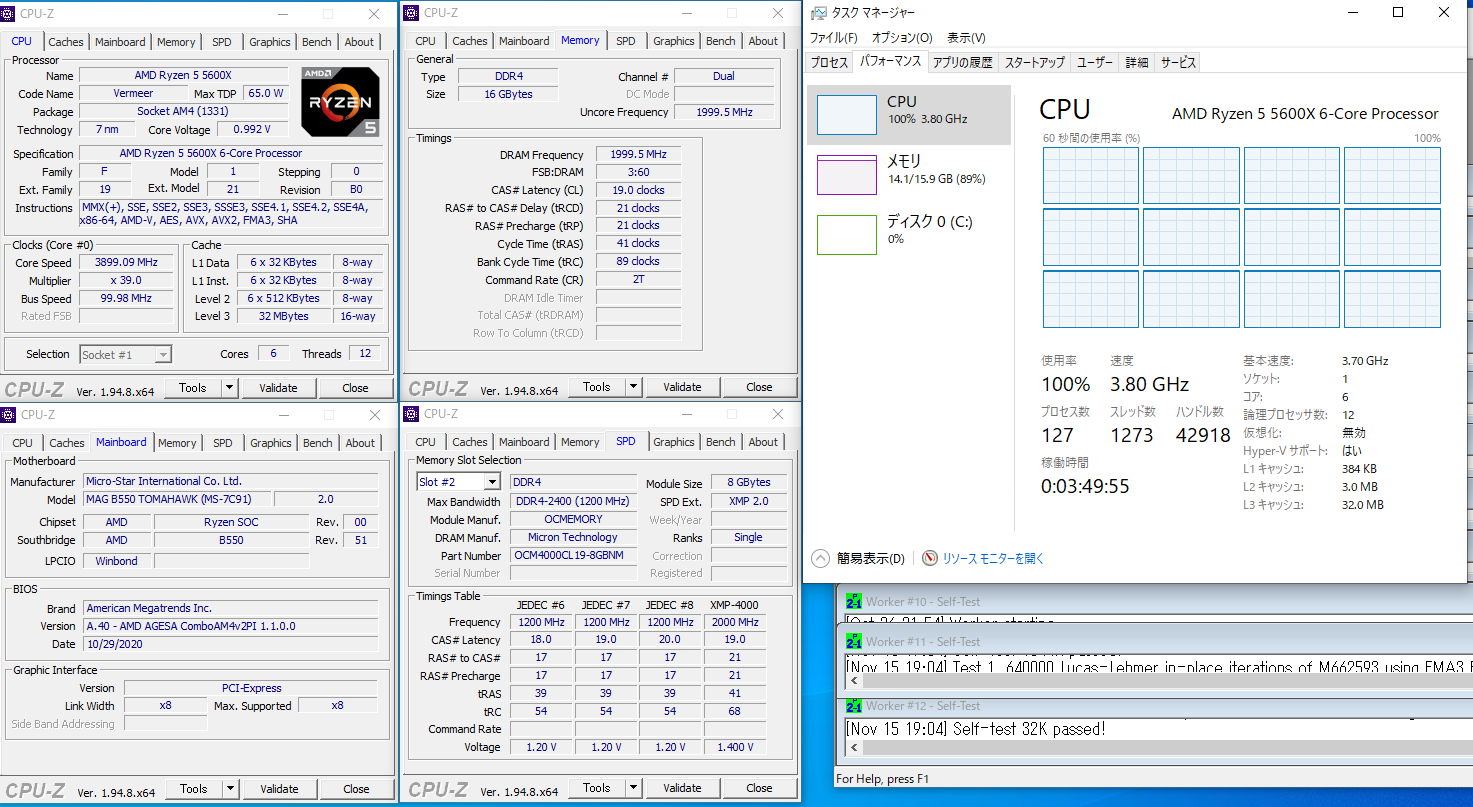
Task: Click the title bar icon of the CPU-Z Memory window
Action: pos(411,13)
